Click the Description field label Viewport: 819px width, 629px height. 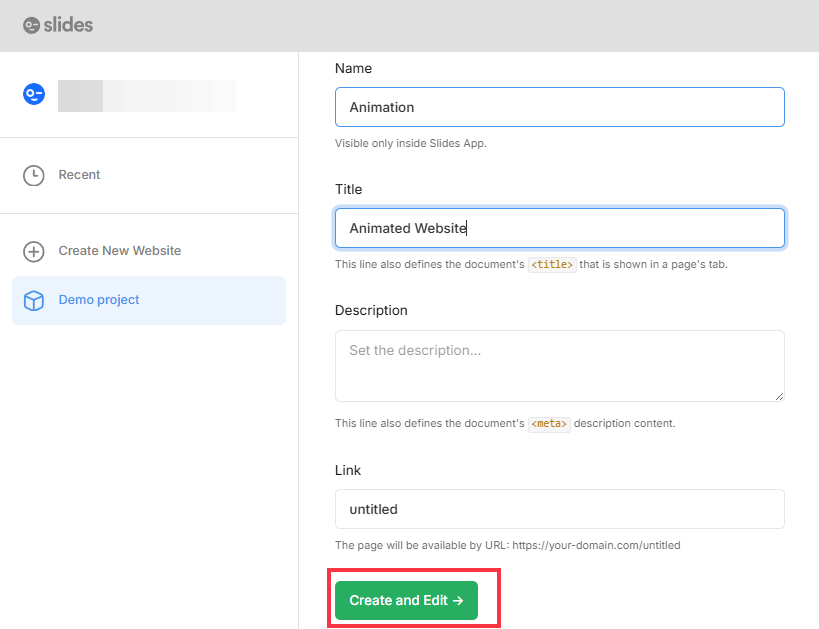[x=371, y=310]
